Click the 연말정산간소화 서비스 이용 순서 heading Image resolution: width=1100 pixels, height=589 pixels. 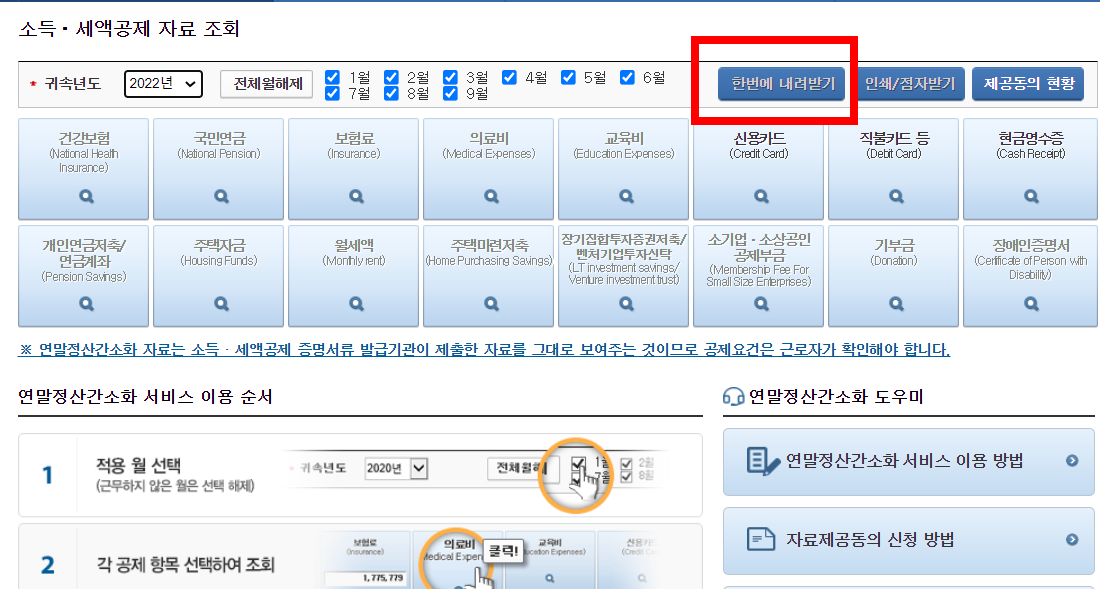(x=145, y=397)
